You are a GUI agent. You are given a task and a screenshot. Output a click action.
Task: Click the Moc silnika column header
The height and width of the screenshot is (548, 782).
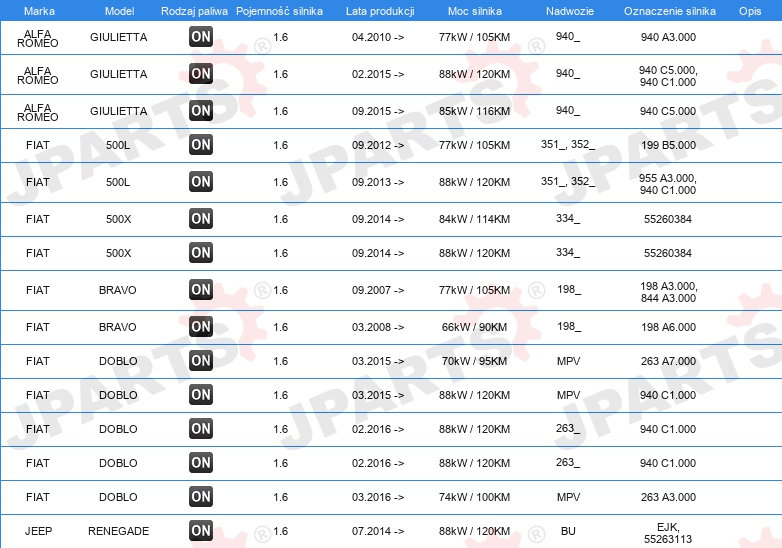click(x=475, y=11)
